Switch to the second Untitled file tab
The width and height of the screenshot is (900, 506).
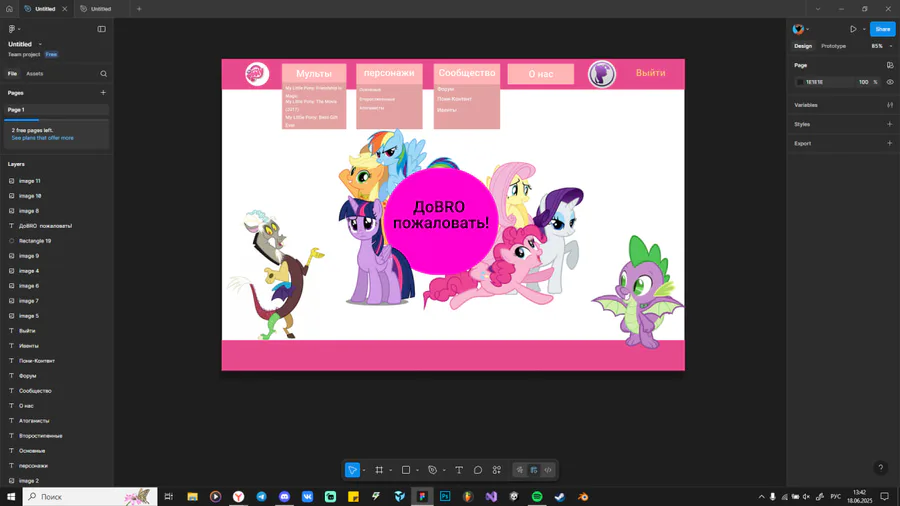tap(101, 9)
